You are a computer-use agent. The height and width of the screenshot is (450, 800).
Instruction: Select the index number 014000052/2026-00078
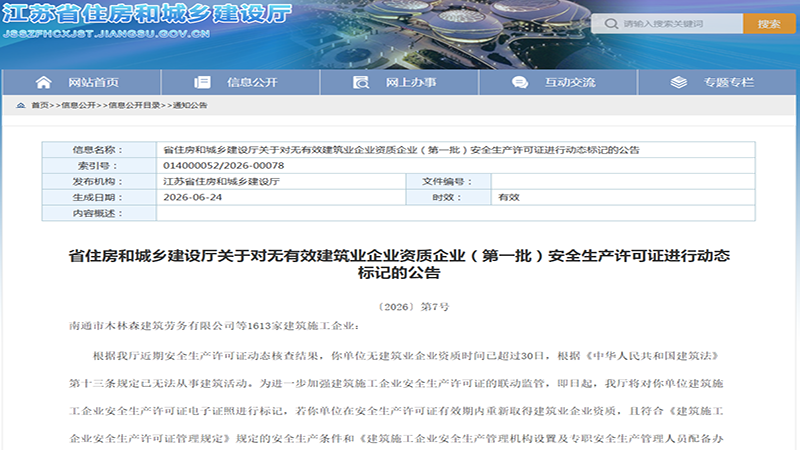tap(223, 165)
